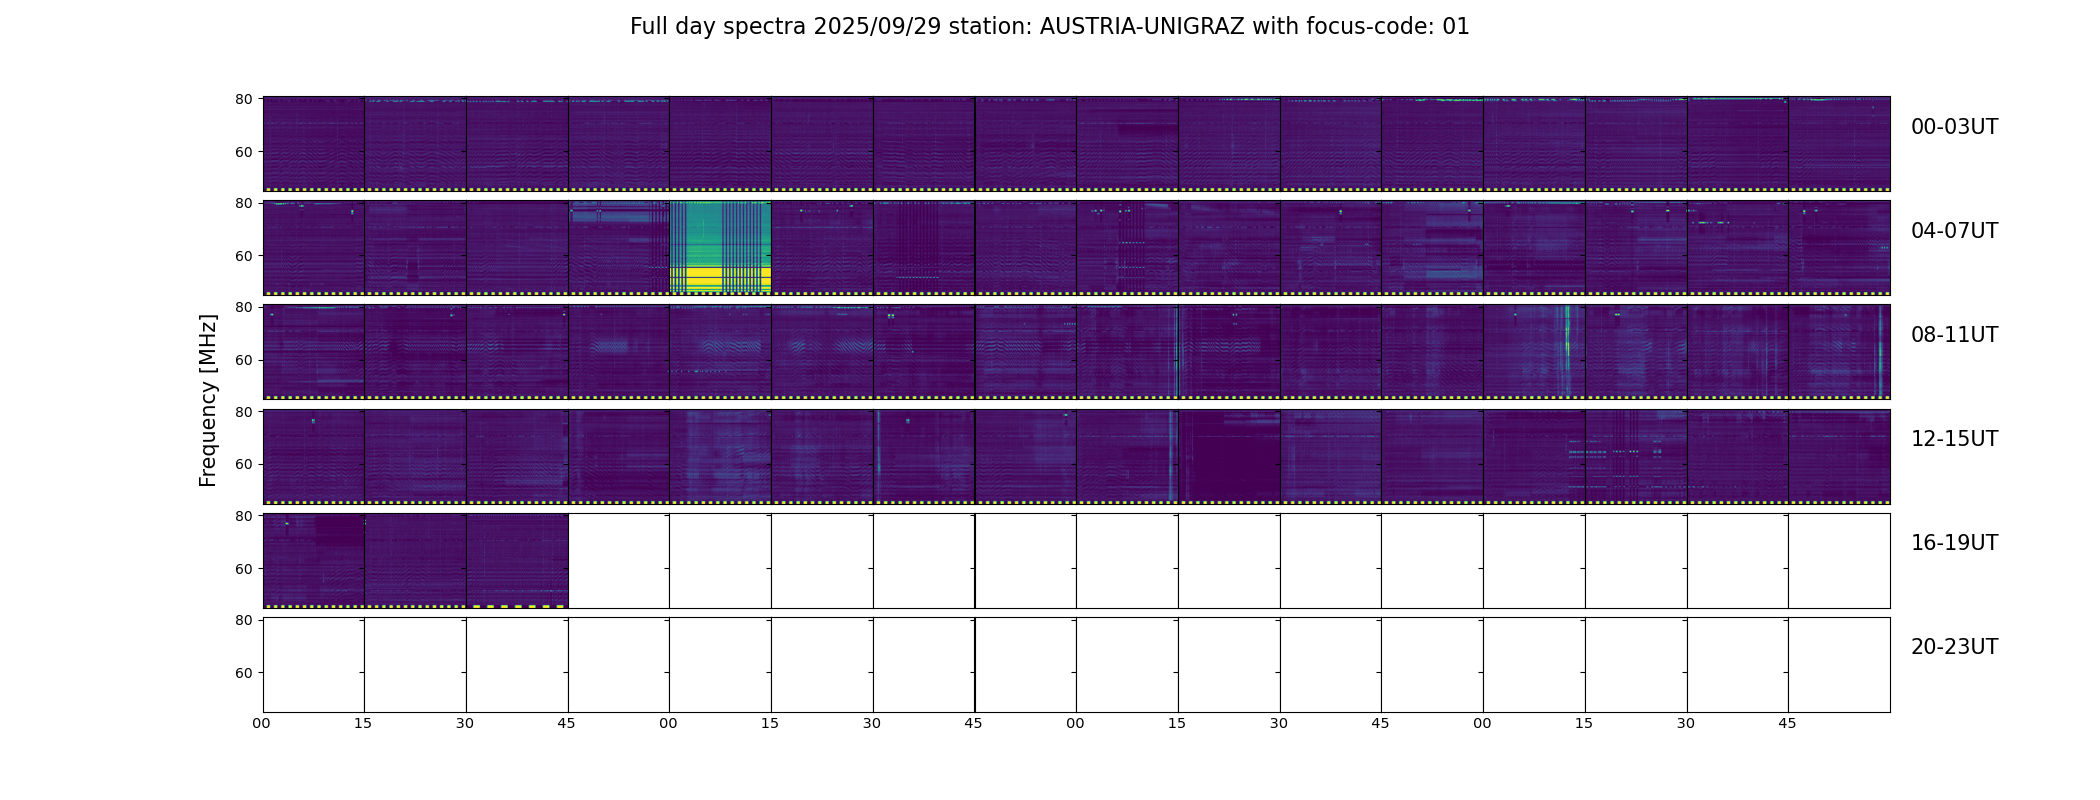This screenshot has height=800, width=2100.
Task: Click the empty 20-23UT plot row
Action: (1076, 665)
